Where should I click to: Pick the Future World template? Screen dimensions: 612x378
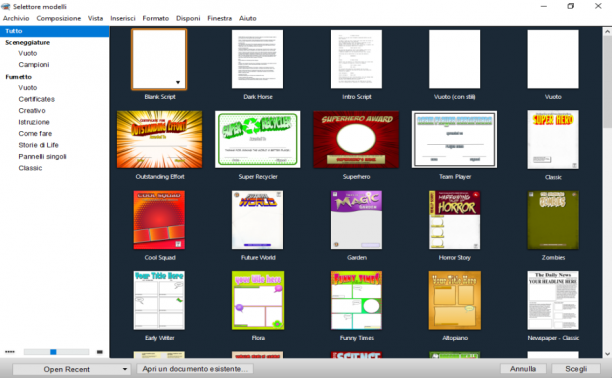(x=258, y=220)
